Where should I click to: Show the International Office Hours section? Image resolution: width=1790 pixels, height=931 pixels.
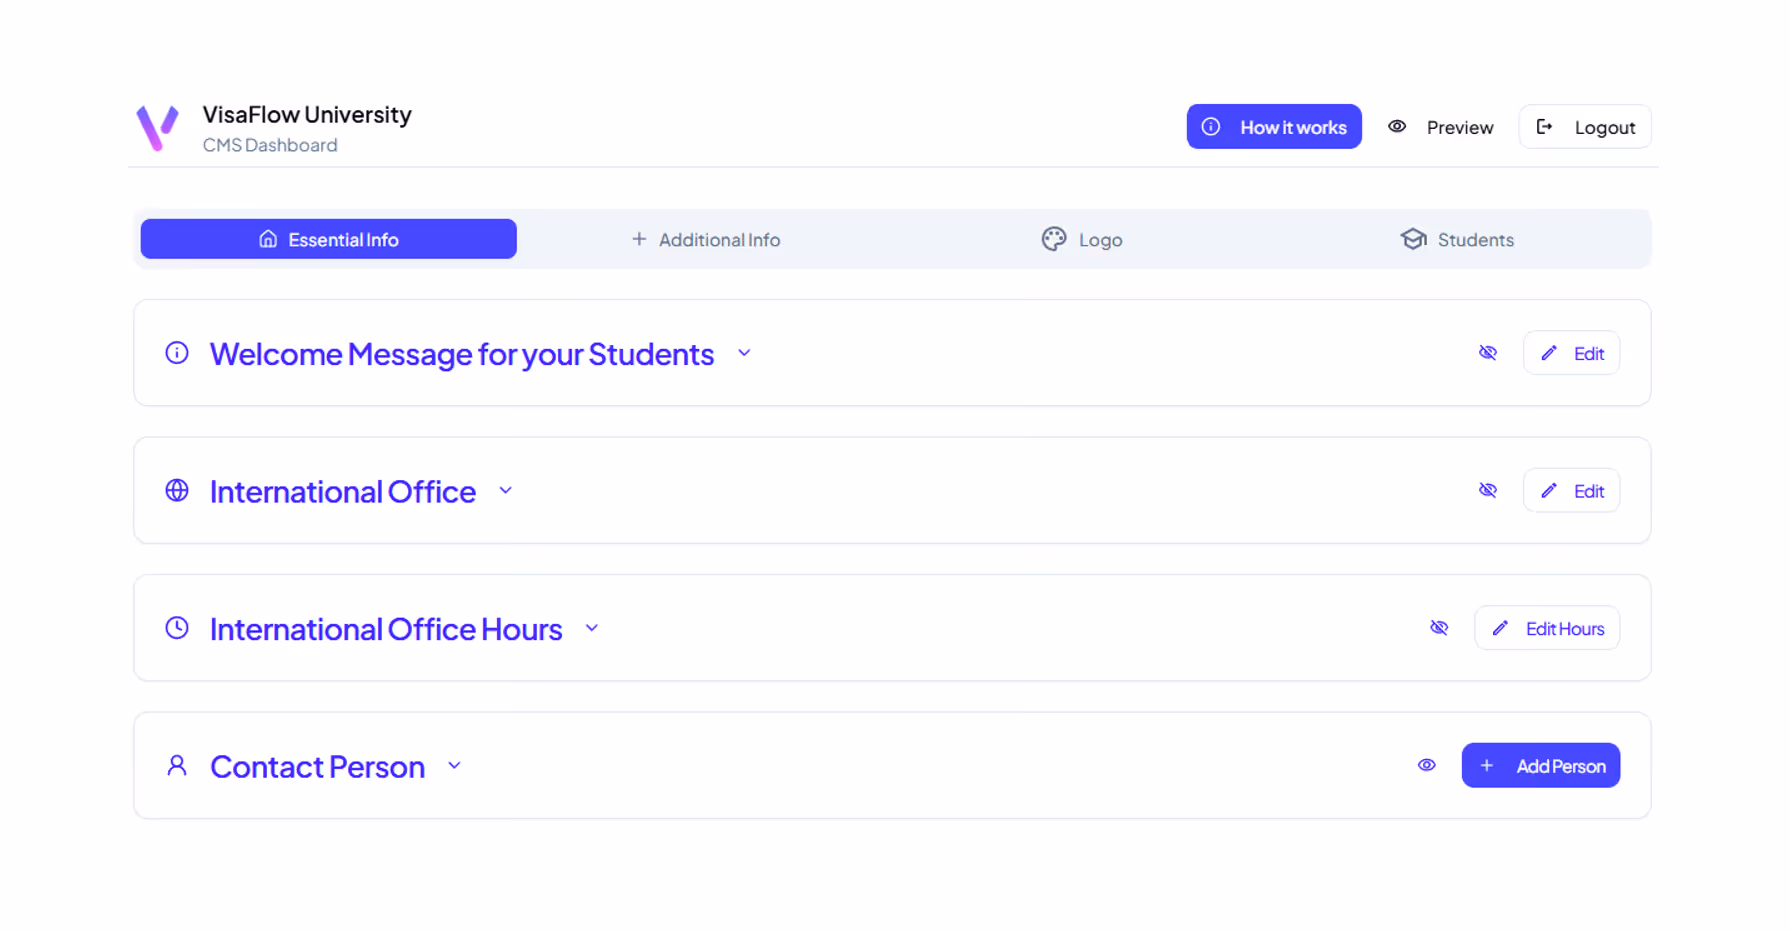[x=1439, y=627]
